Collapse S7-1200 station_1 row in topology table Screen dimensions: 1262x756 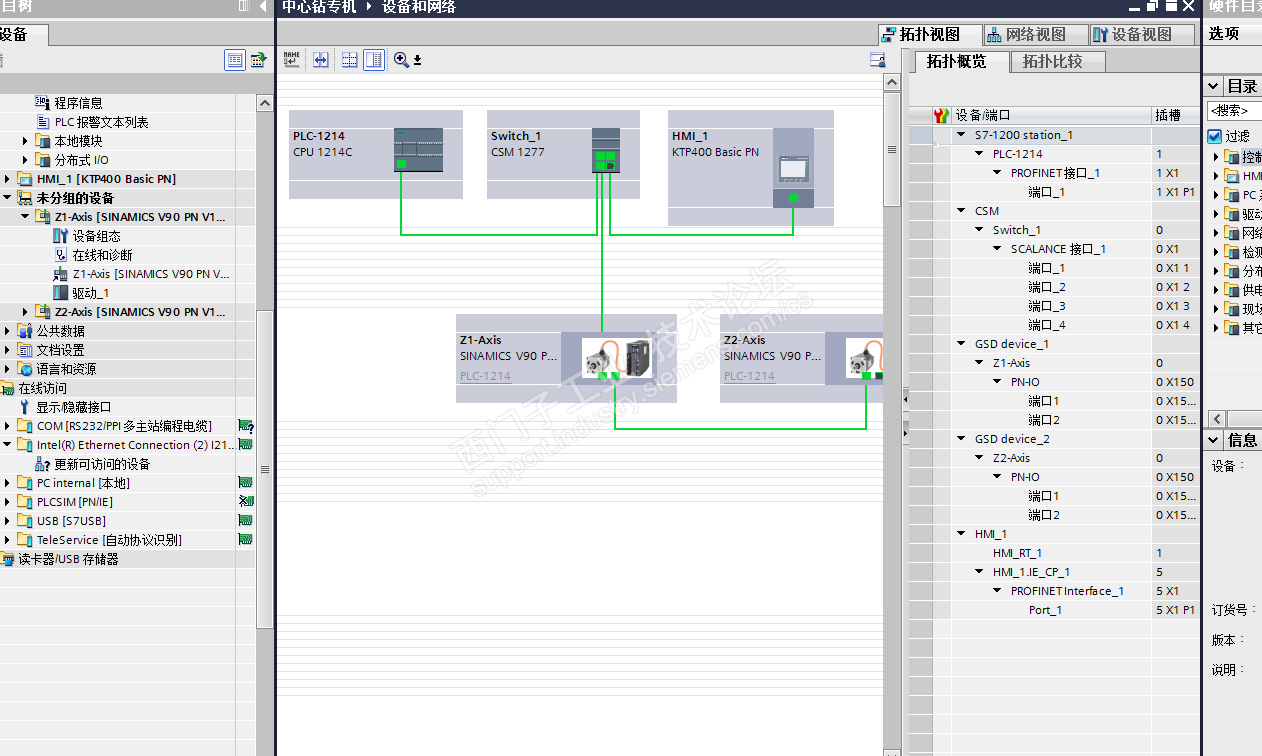(962, 135)
